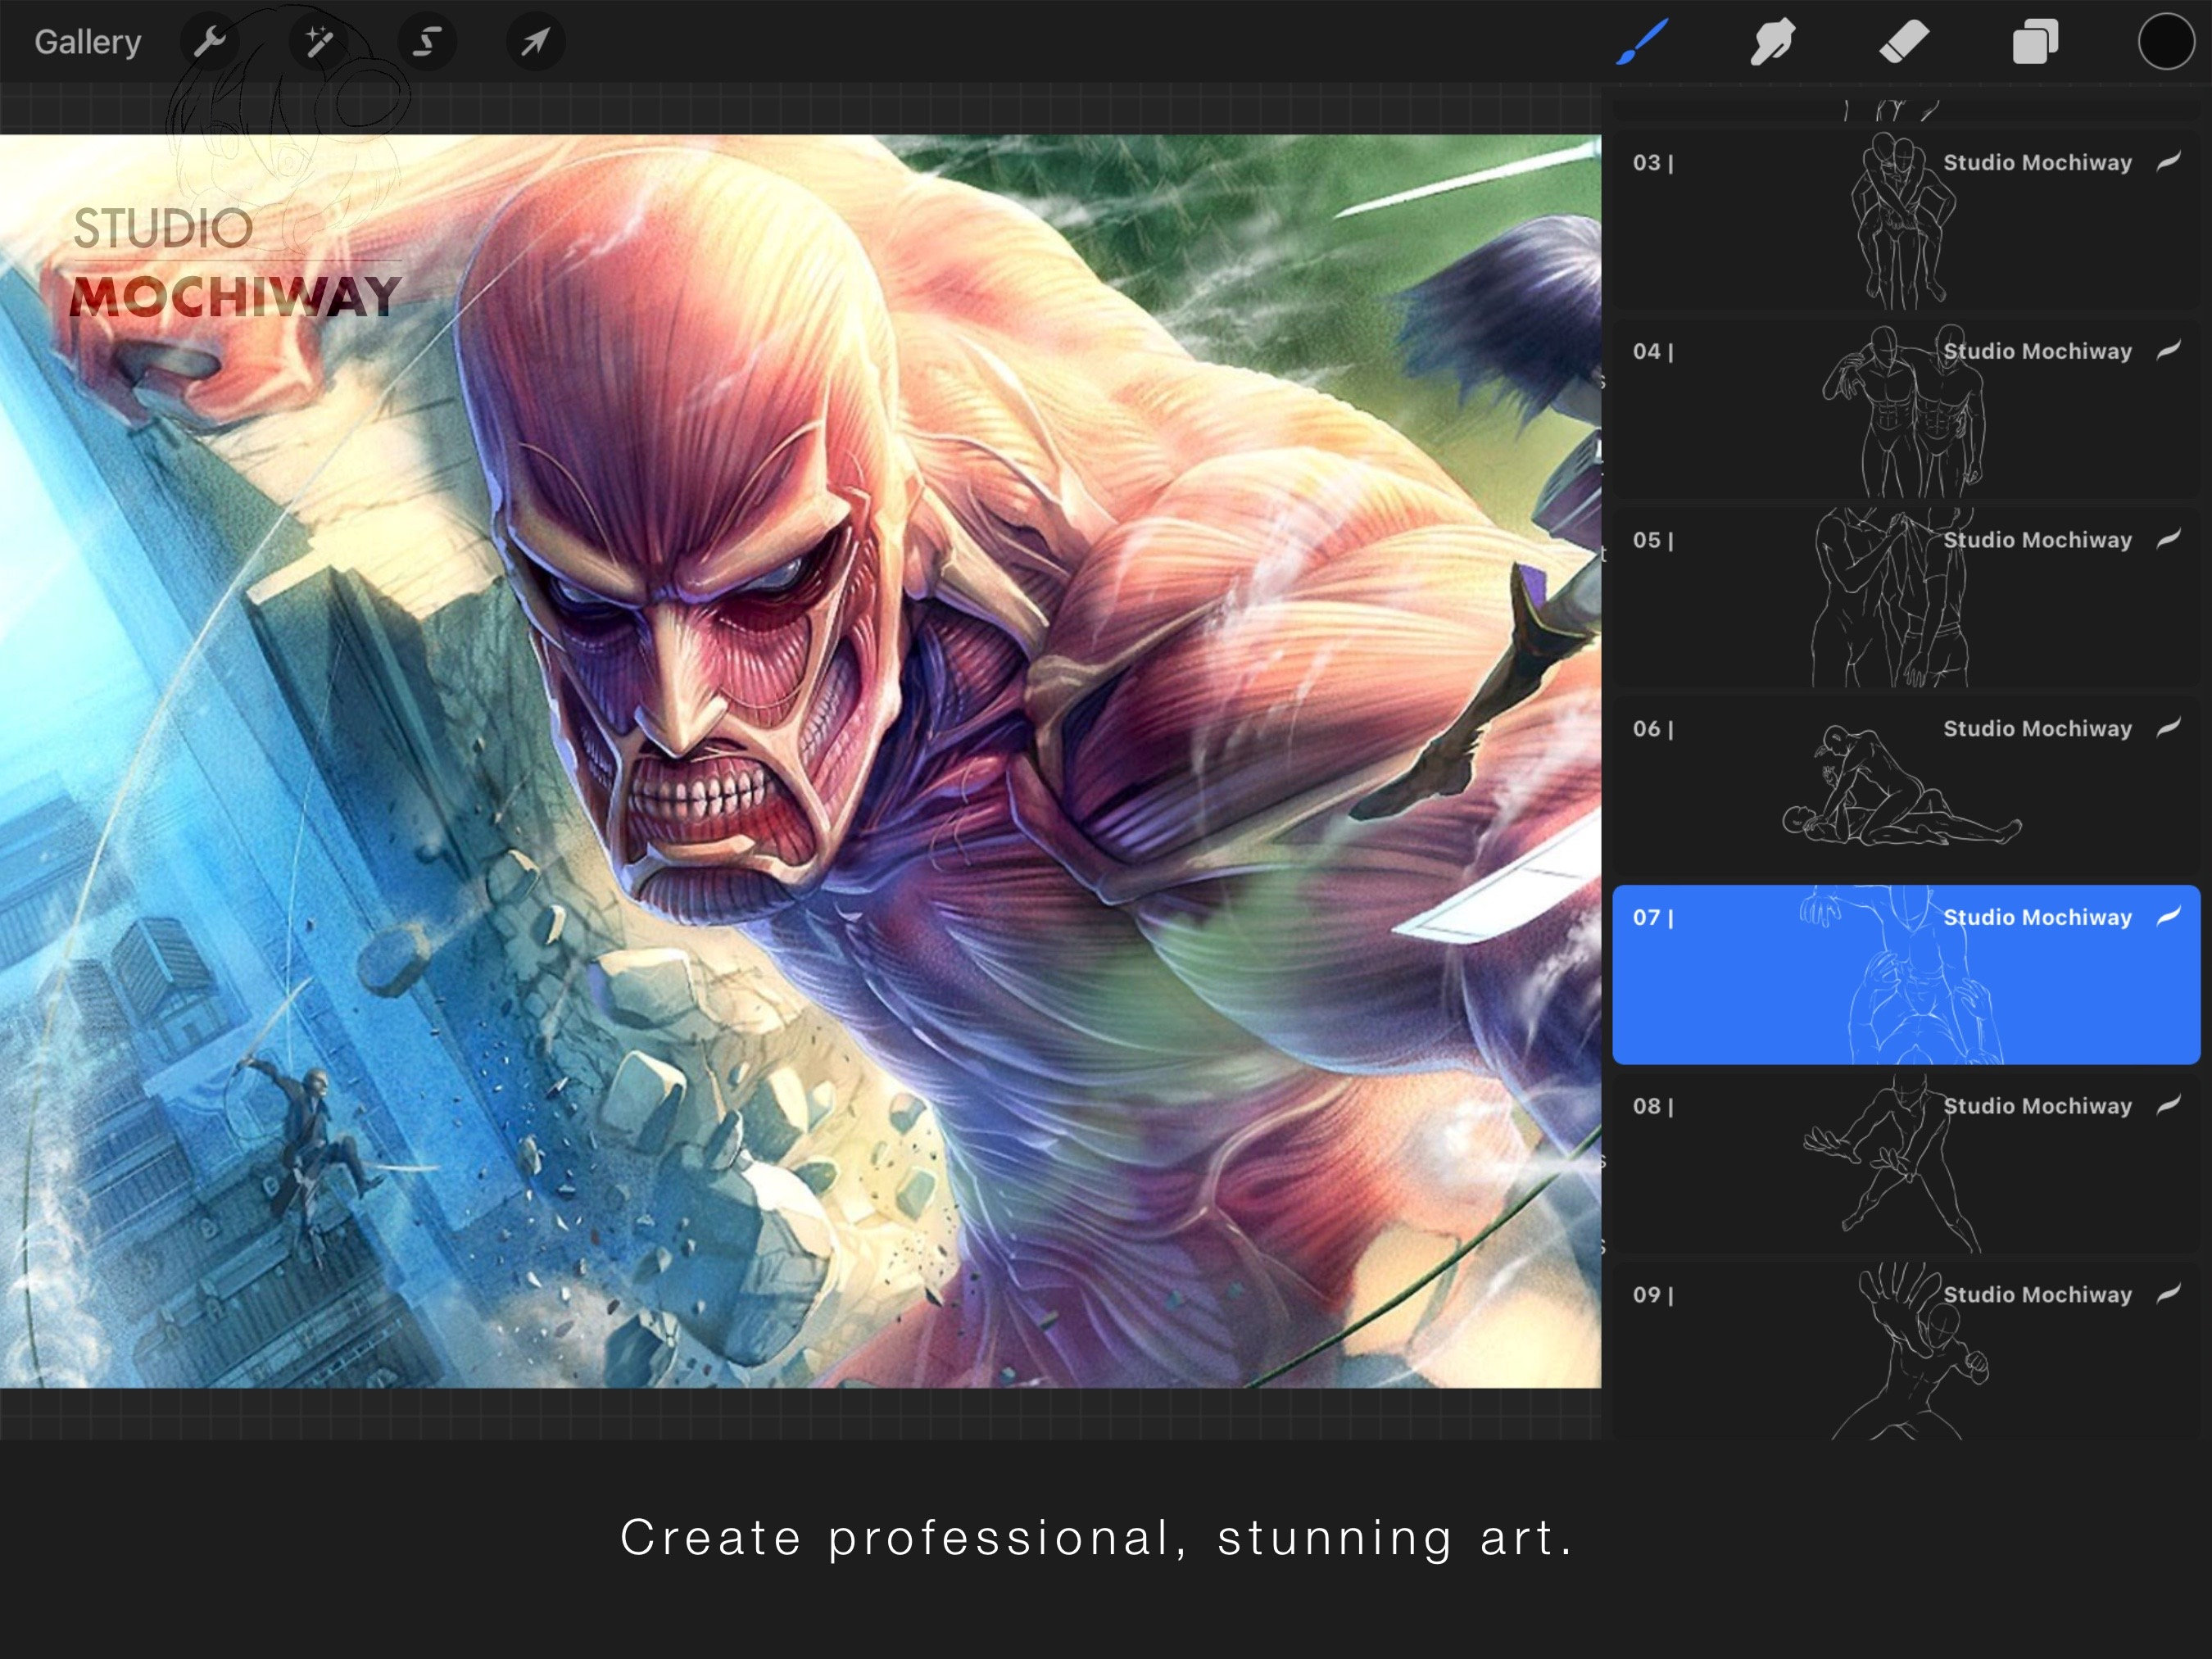This screenshot has height=1659, width=2212.
Task: Click stroke icon on brush 03
Action: coord(2168,161)
